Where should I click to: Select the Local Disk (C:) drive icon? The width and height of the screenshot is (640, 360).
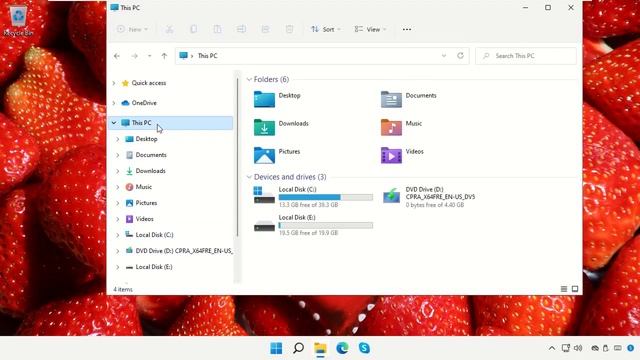click(264, 195)
